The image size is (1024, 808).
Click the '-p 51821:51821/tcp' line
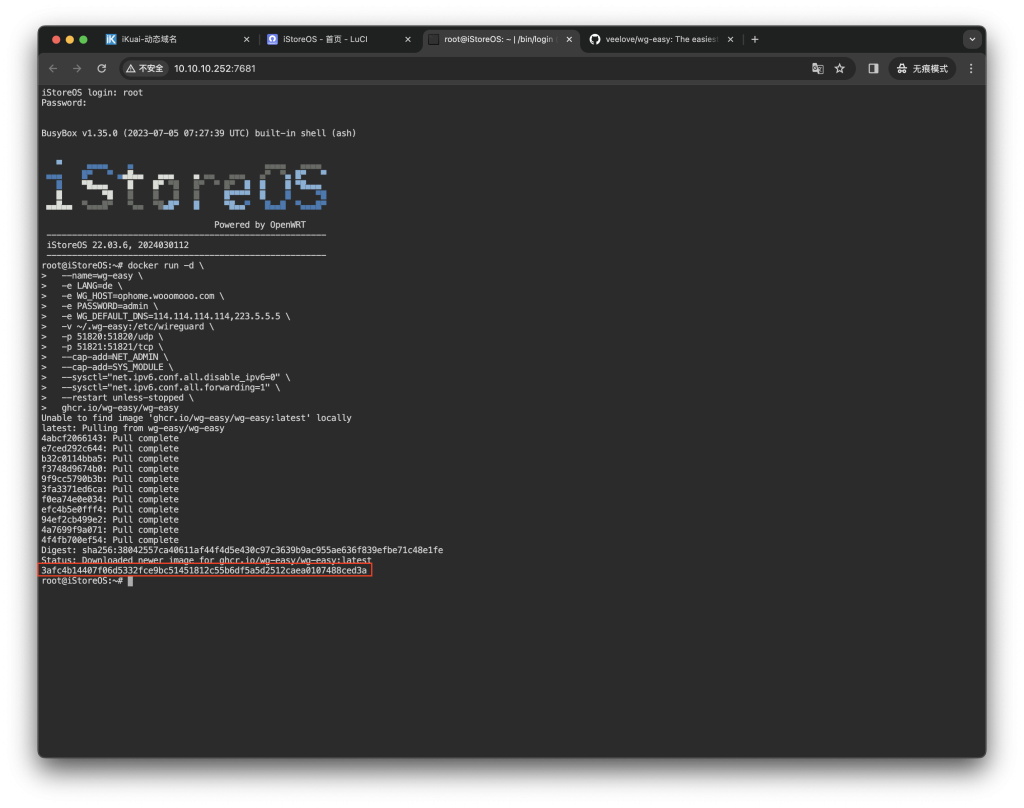click(103, 347)
